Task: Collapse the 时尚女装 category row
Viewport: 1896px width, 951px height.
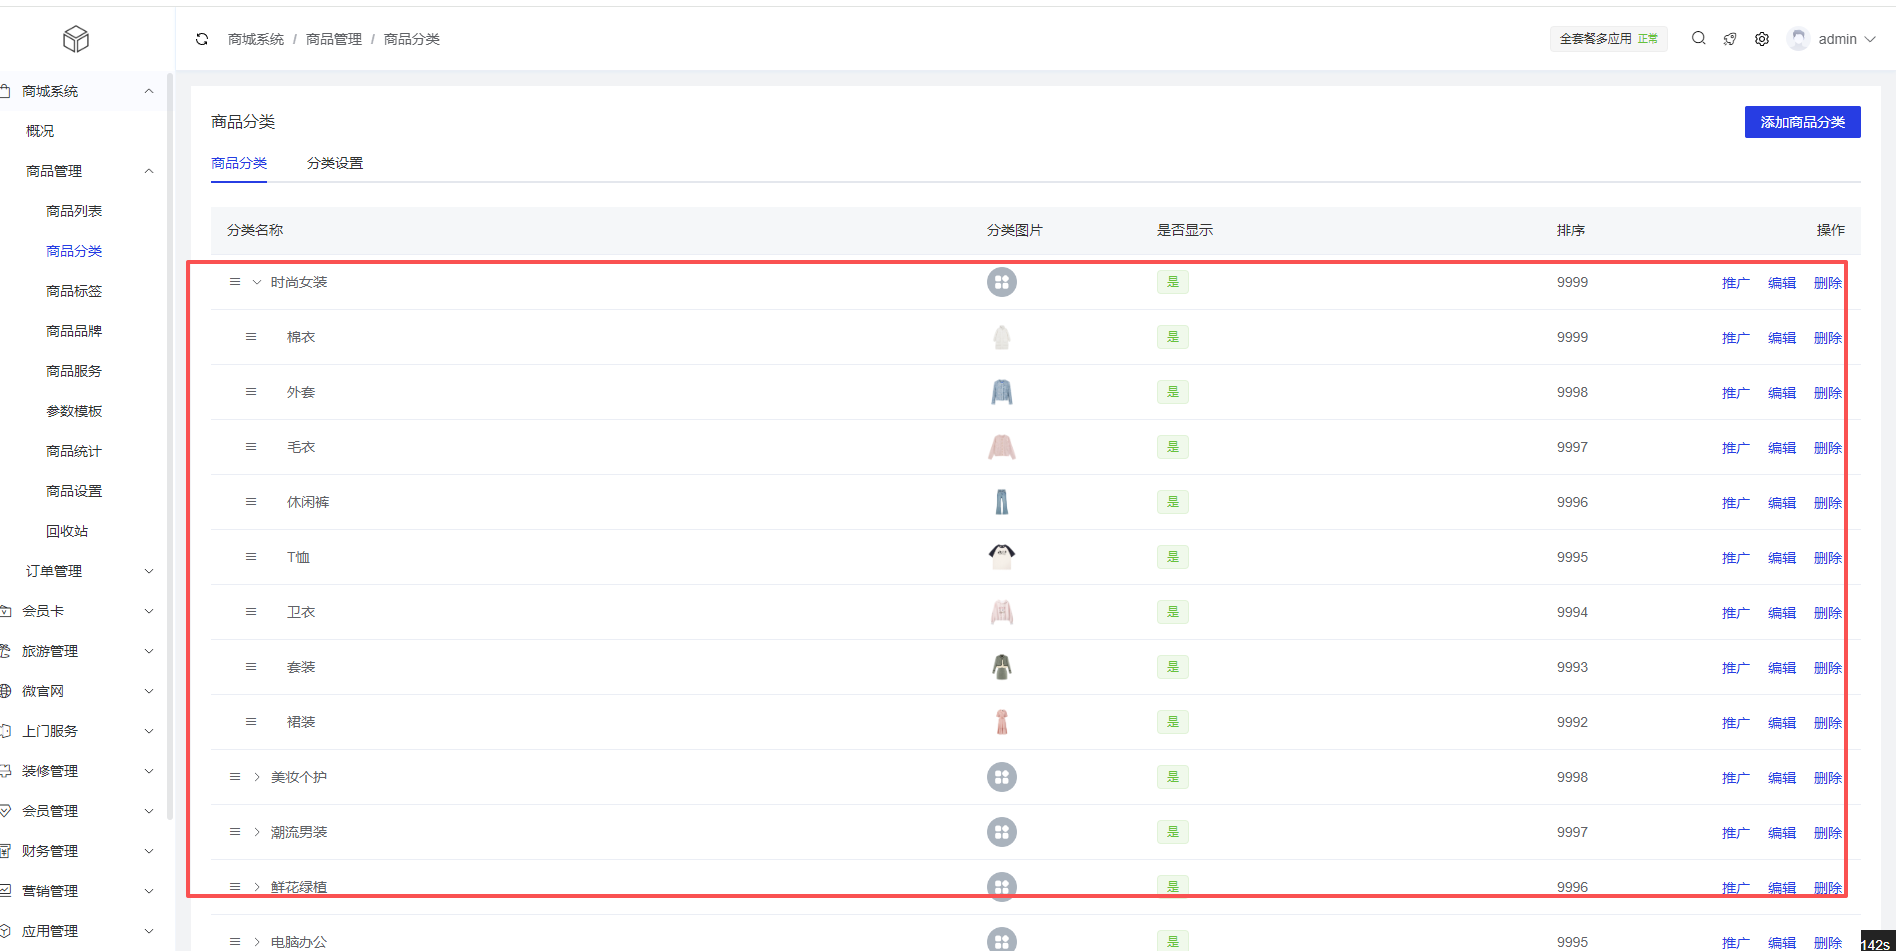Action: coord(257,282)
